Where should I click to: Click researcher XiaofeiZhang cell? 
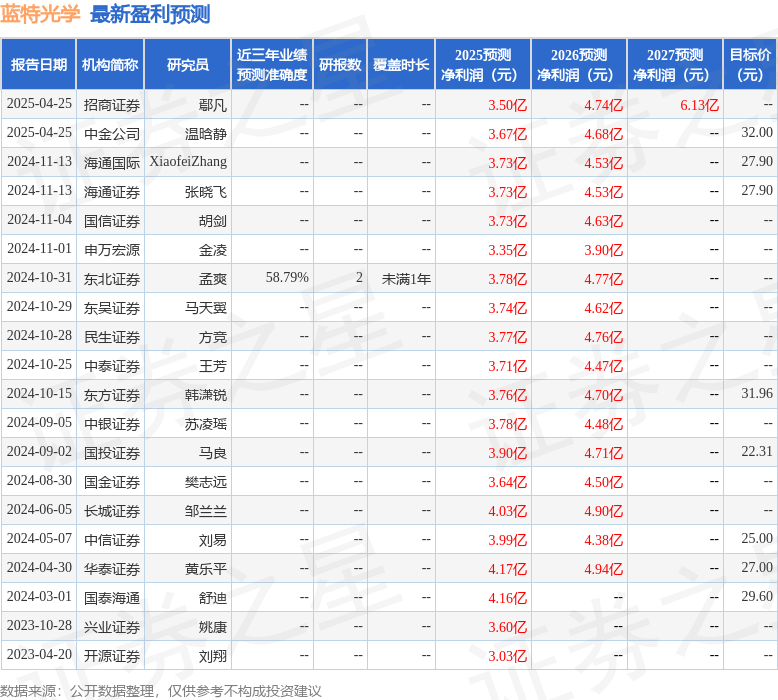[188, 162]
